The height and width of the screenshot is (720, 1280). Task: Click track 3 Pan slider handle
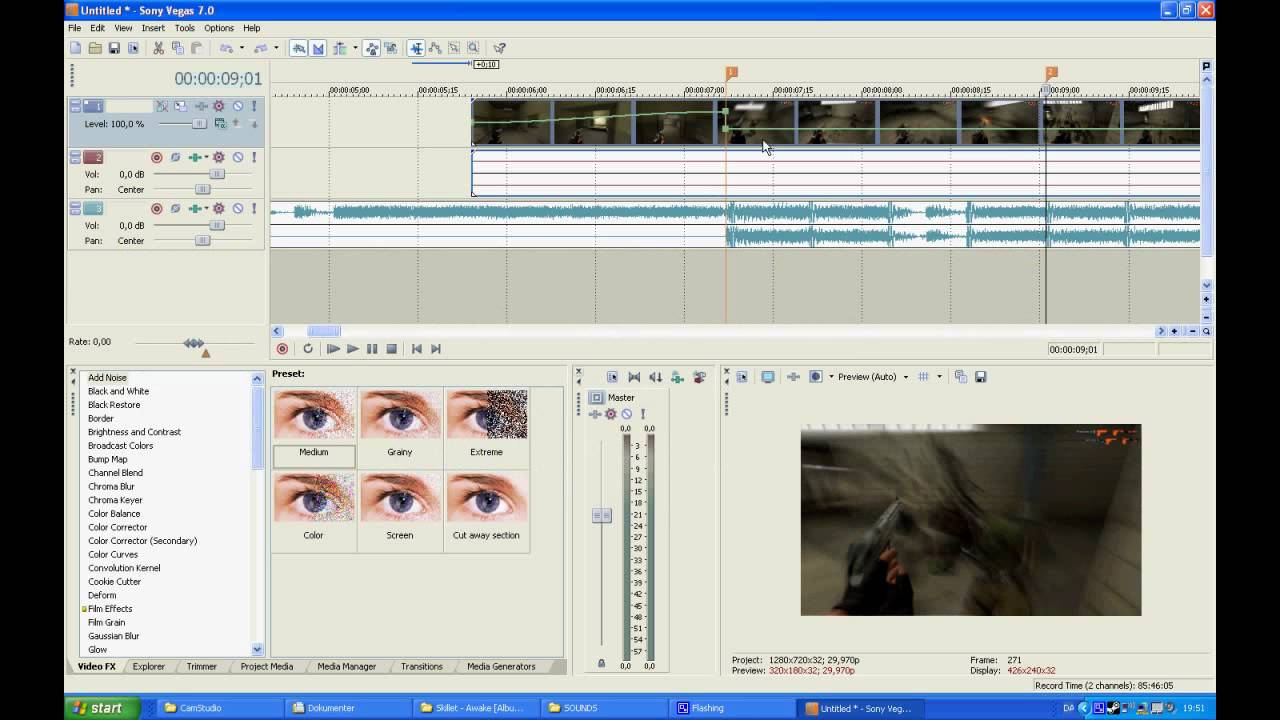[203, 241]
